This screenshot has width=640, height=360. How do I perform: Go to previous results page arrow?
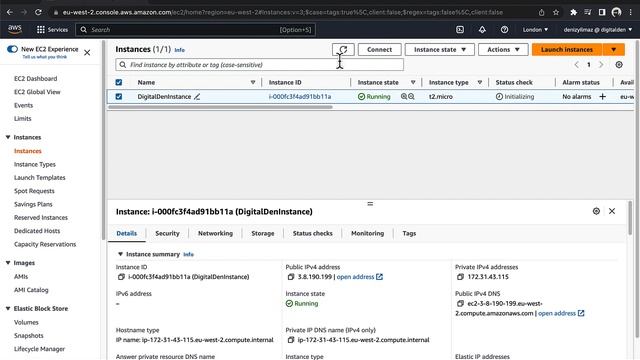[576, 64]
